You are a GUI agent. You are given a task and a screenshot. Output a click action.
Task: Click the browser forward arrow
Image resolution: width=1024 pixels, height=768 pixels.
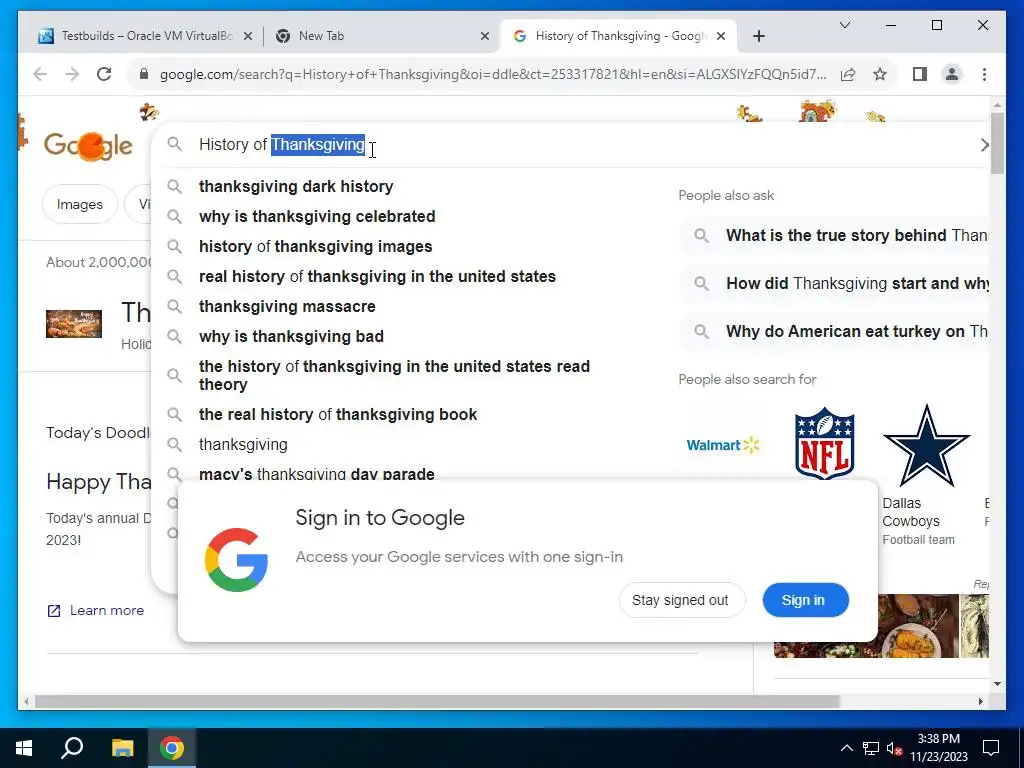(72, 74)
